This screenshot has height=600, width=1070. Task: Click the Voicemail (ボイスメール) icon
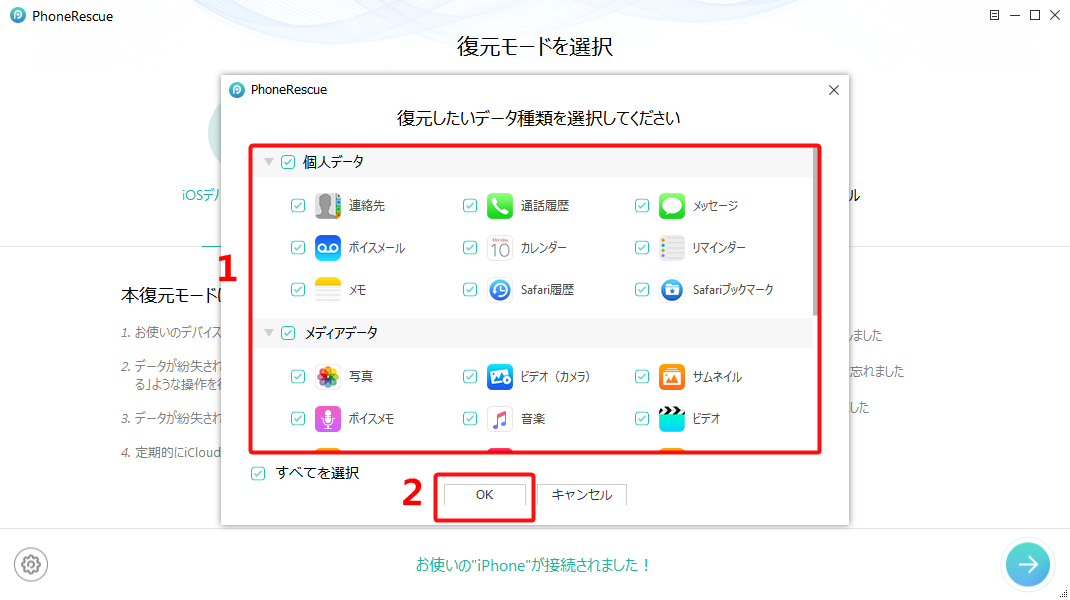(328, 248)
